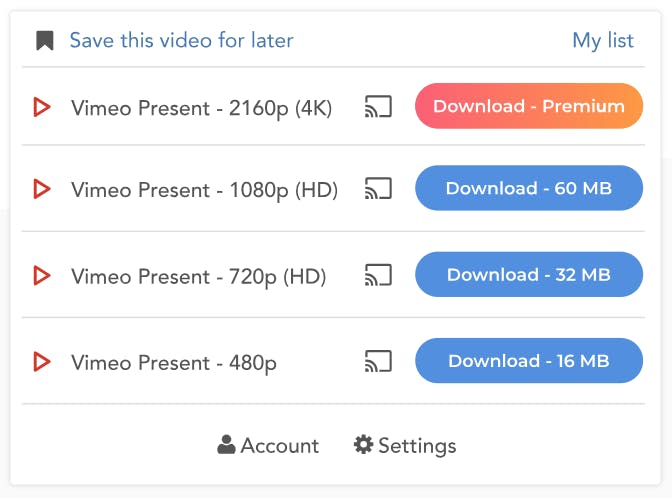
Task: Open the Save this video for later link
Action: (x=181, y=40)
